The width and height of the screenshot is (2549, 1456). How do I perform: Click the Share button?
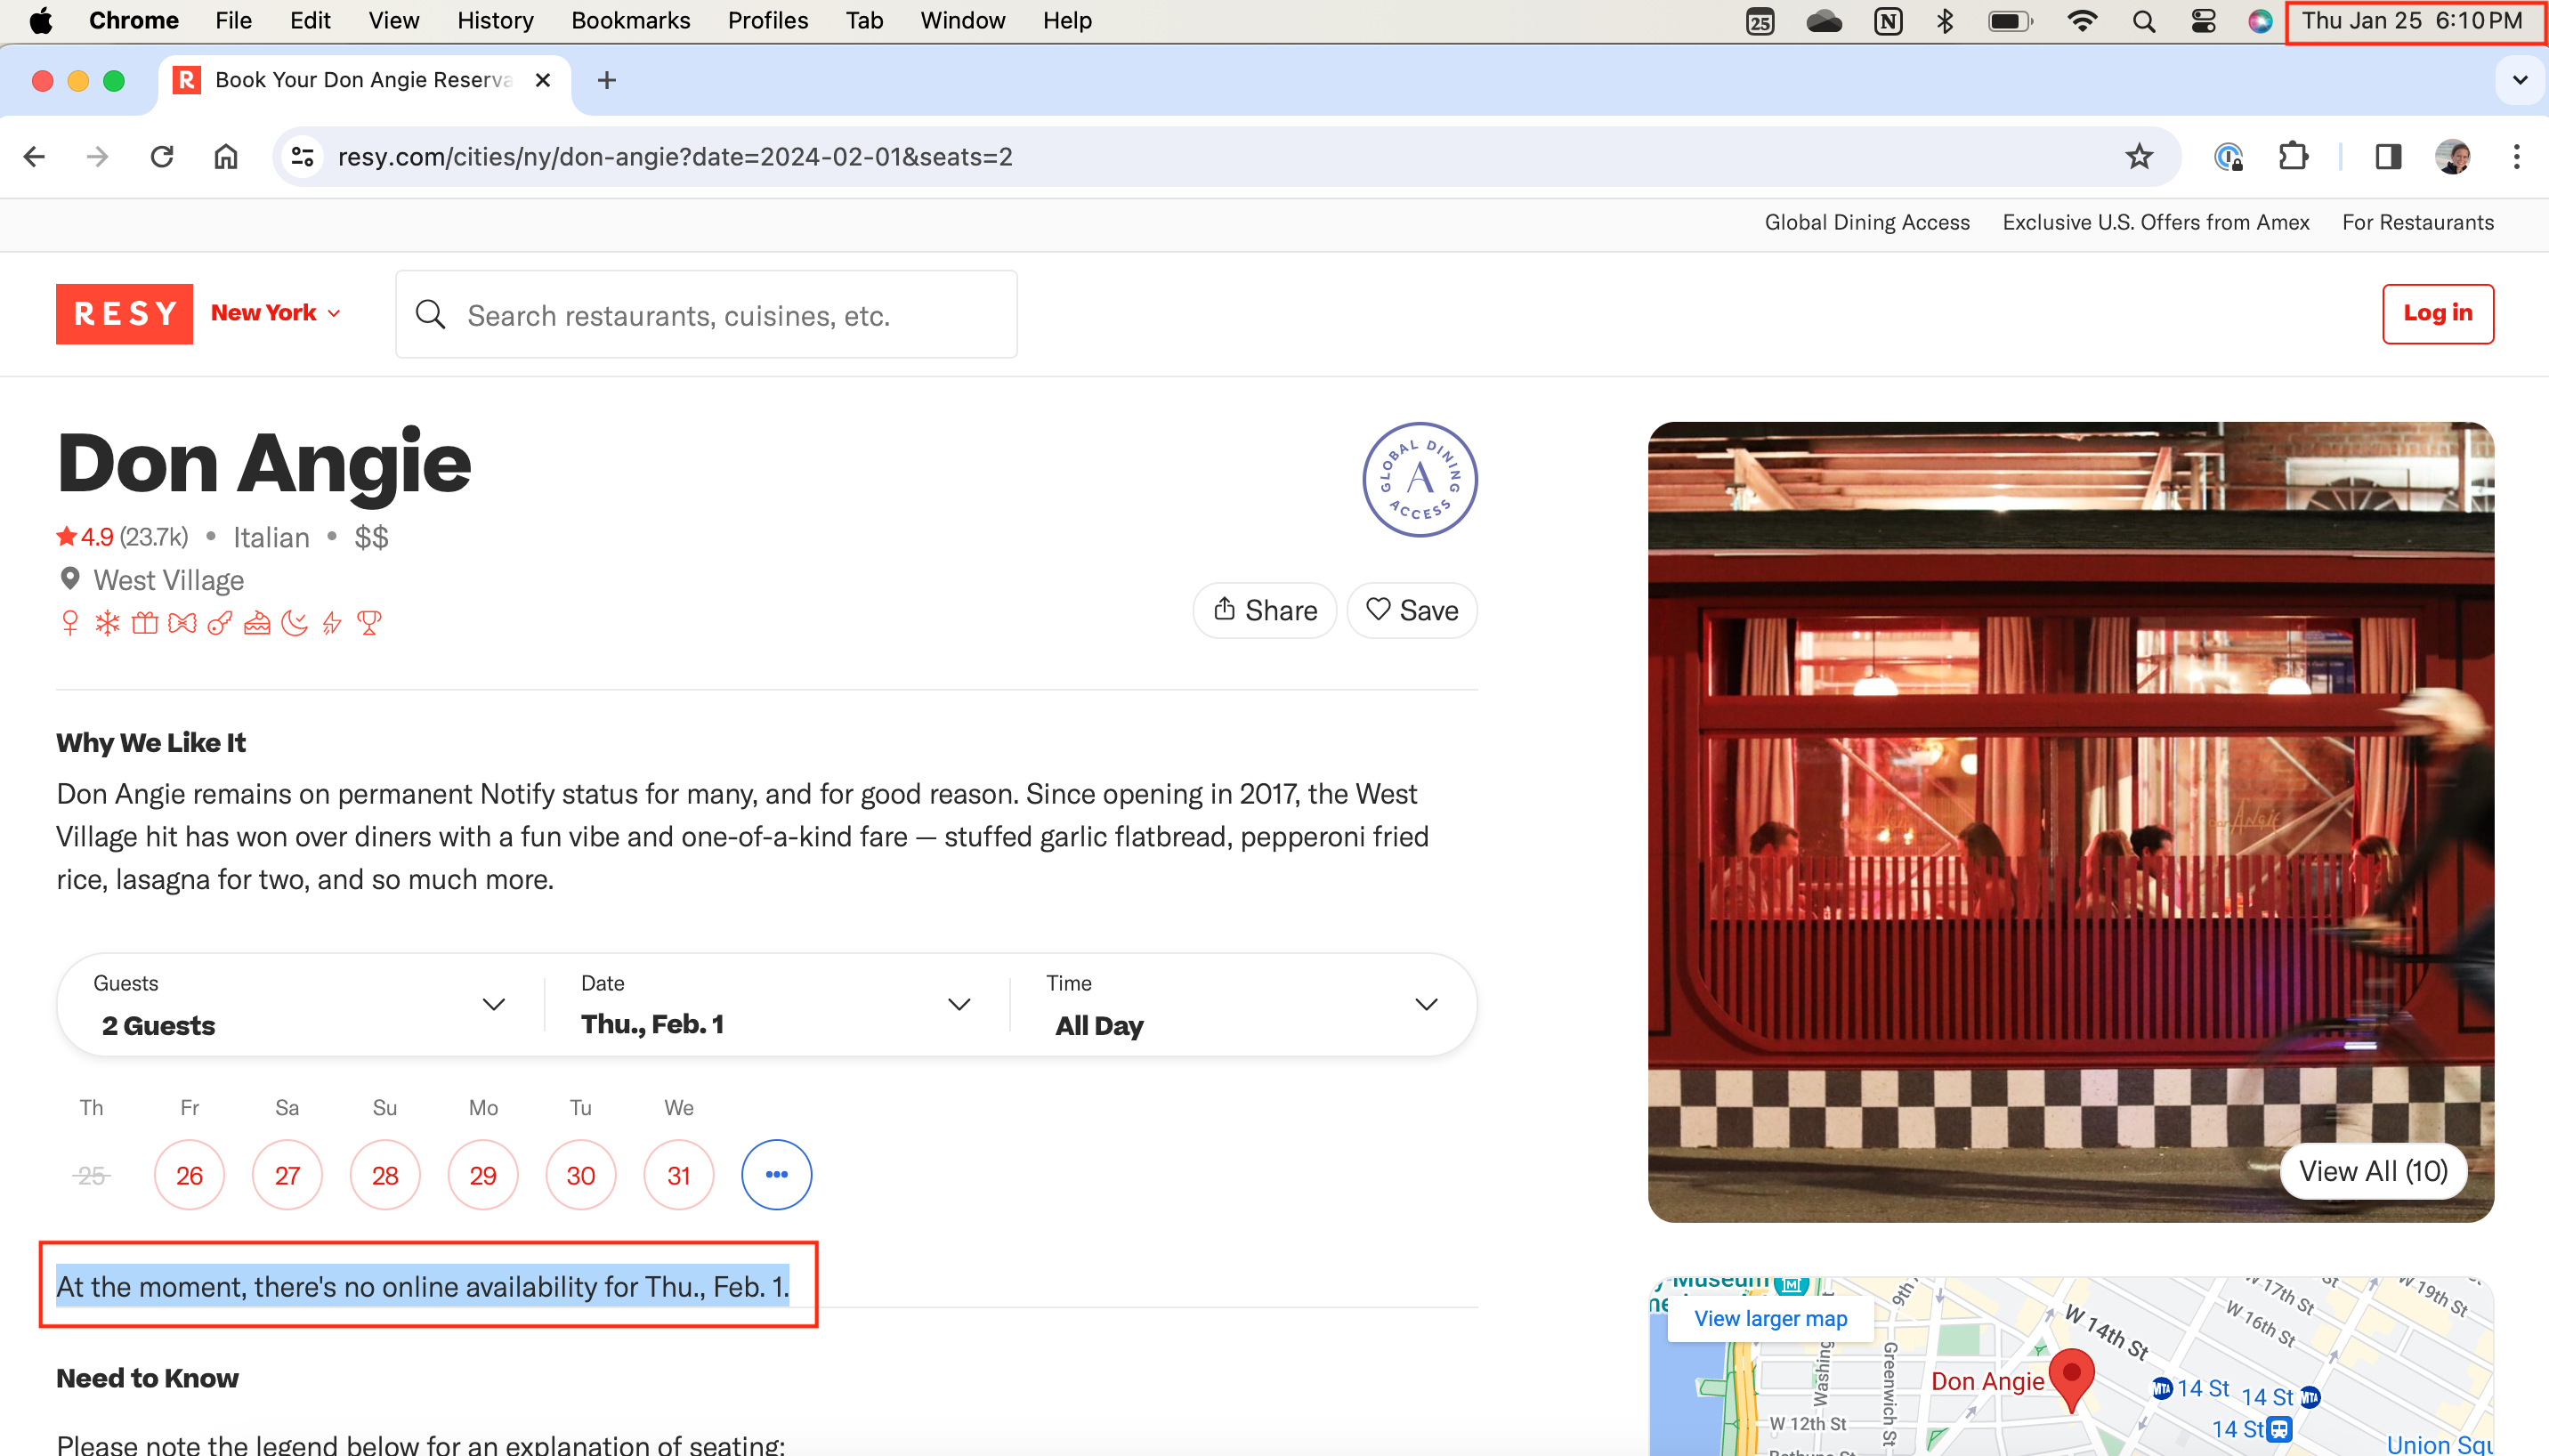pyautogui.click(x=1264, y=610)
